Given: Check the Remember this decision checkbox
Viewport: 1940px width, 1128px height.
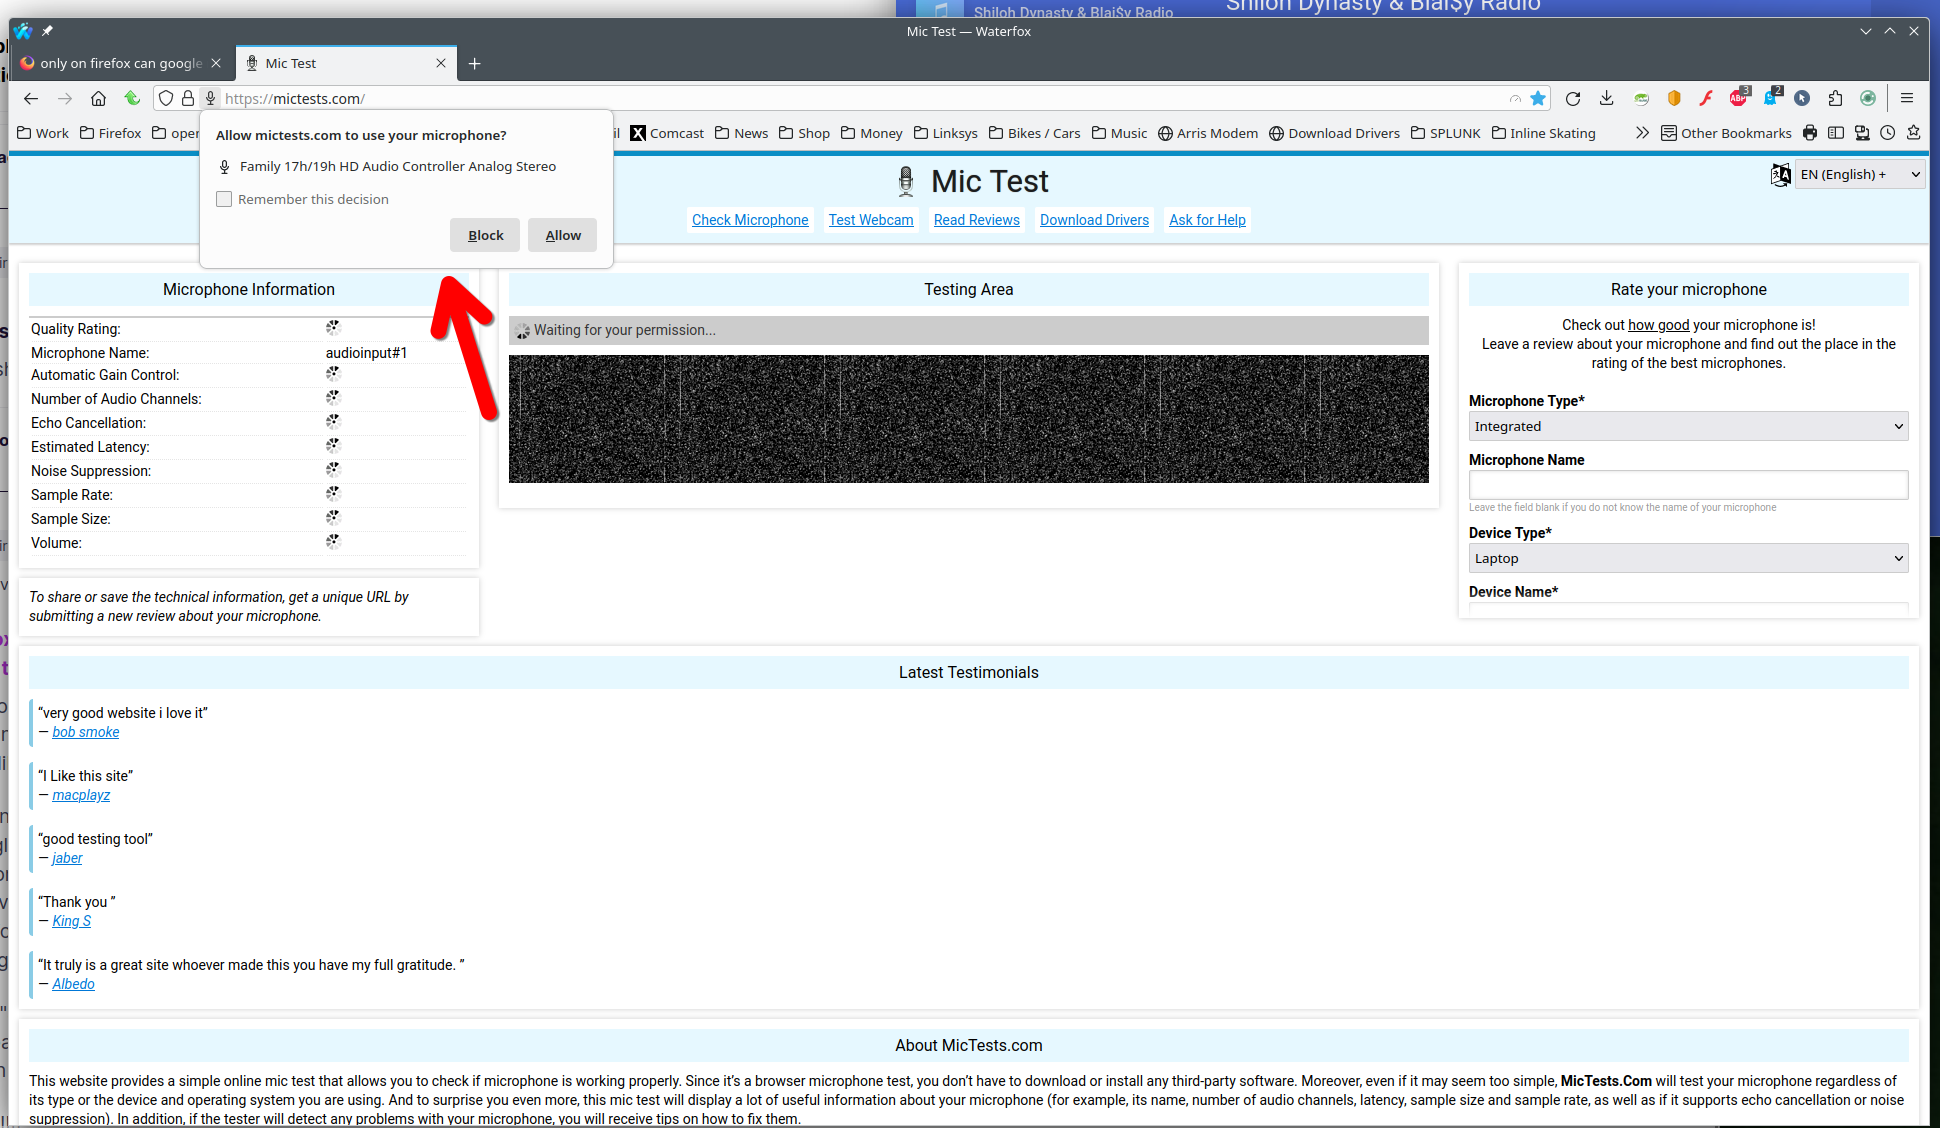Looking at the screenshot, I should click(x=224, y=199).
